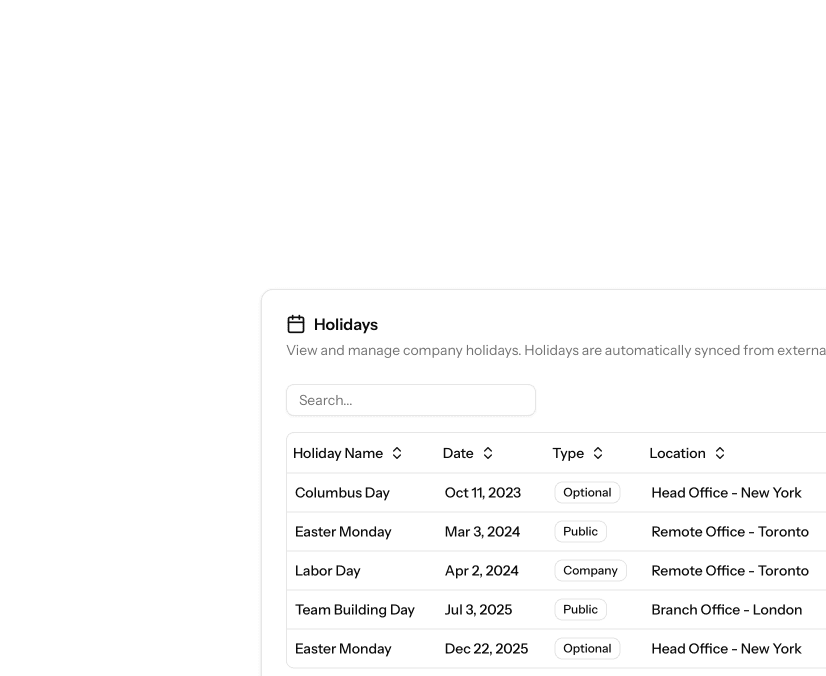Click Head Office location in Dec 22 row
The image size is (826, 676).
(x=726, y=649)
